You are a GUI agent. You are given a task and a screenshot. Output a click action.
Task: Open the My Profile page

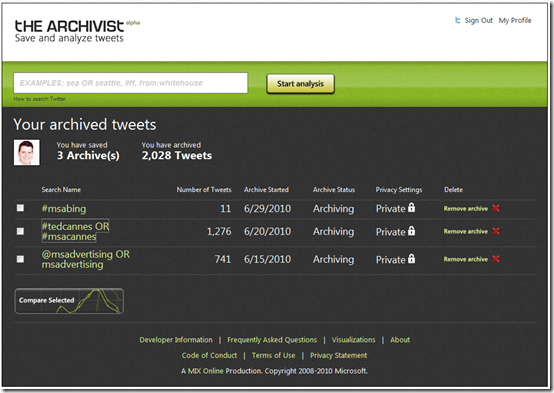(515, 20)
